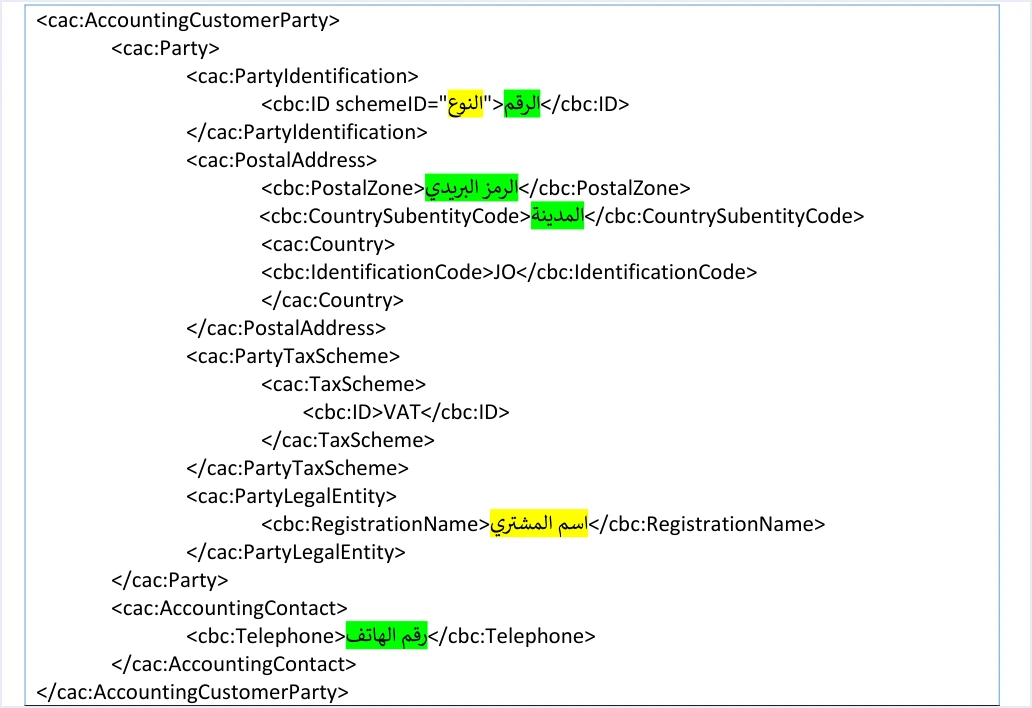Image resolution: width=1032 pixels, height=708 pixels.
Task: Click the opening cbc:Telephone tag
Action: 266,636
